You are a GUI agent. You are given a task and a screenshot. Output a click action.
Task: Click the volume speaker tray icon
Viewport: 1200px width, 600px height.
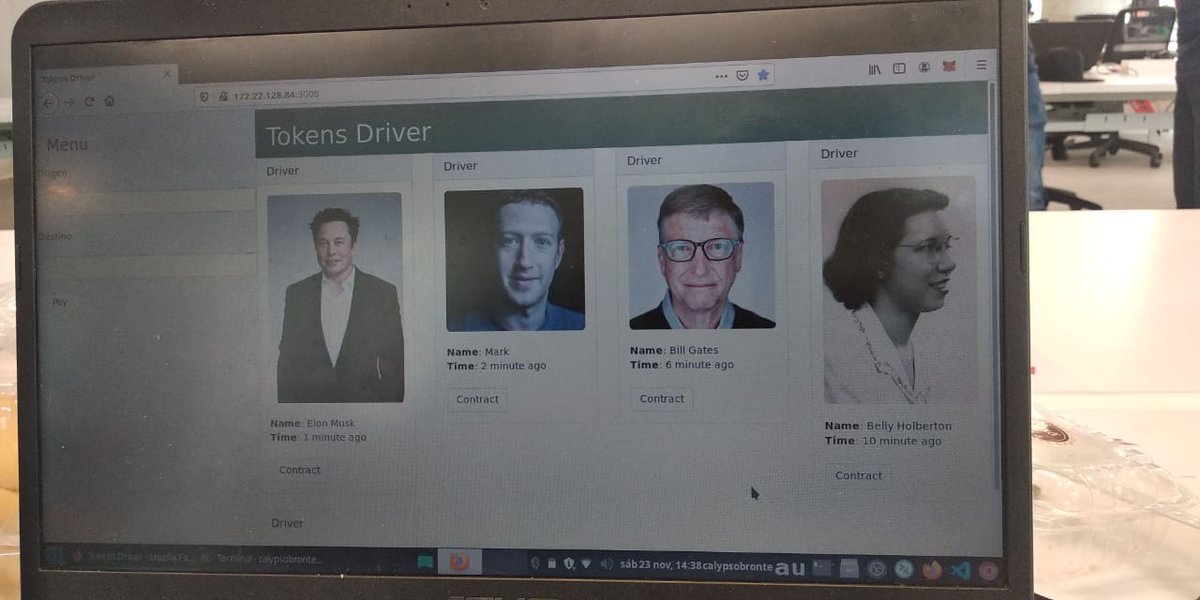coord(605,565)
